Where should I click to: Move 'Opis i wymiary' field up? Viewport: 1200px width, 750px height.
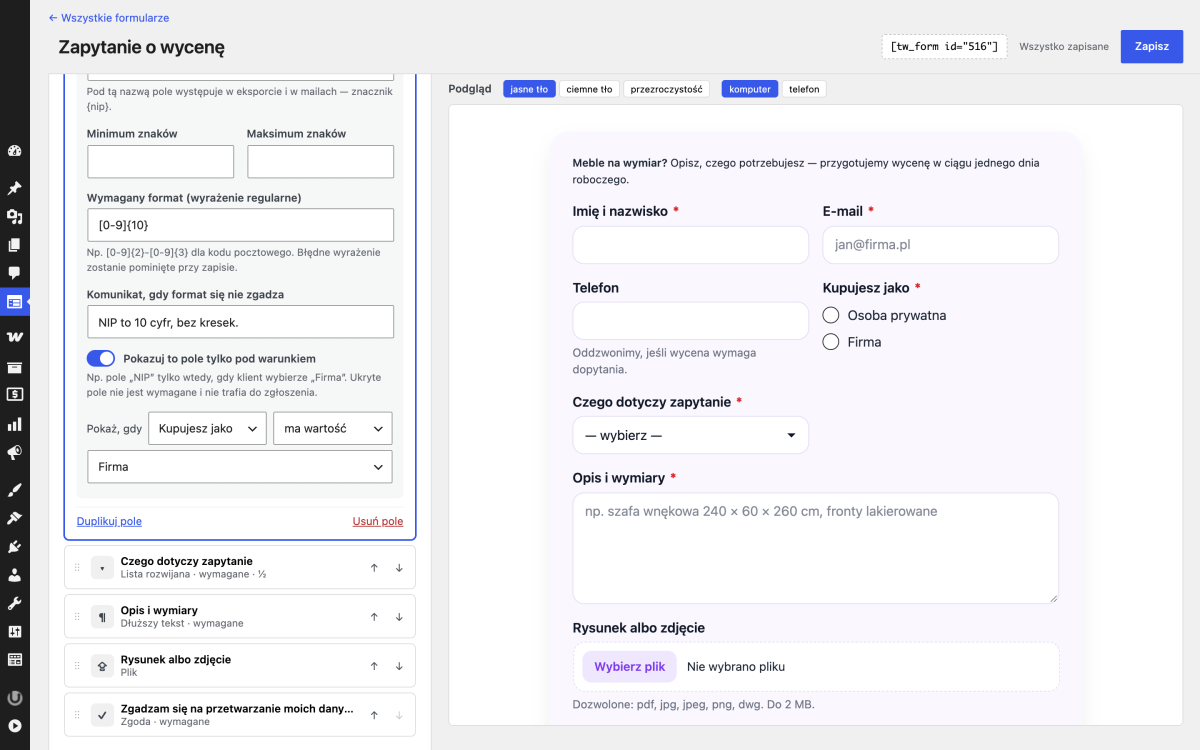(x=374, y=617)
